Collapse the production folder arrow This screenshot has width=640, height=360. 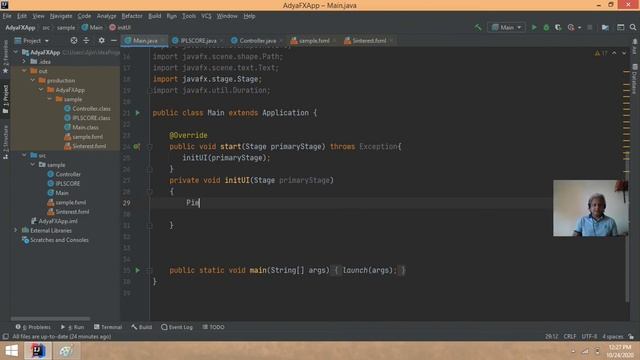[33, 80]
